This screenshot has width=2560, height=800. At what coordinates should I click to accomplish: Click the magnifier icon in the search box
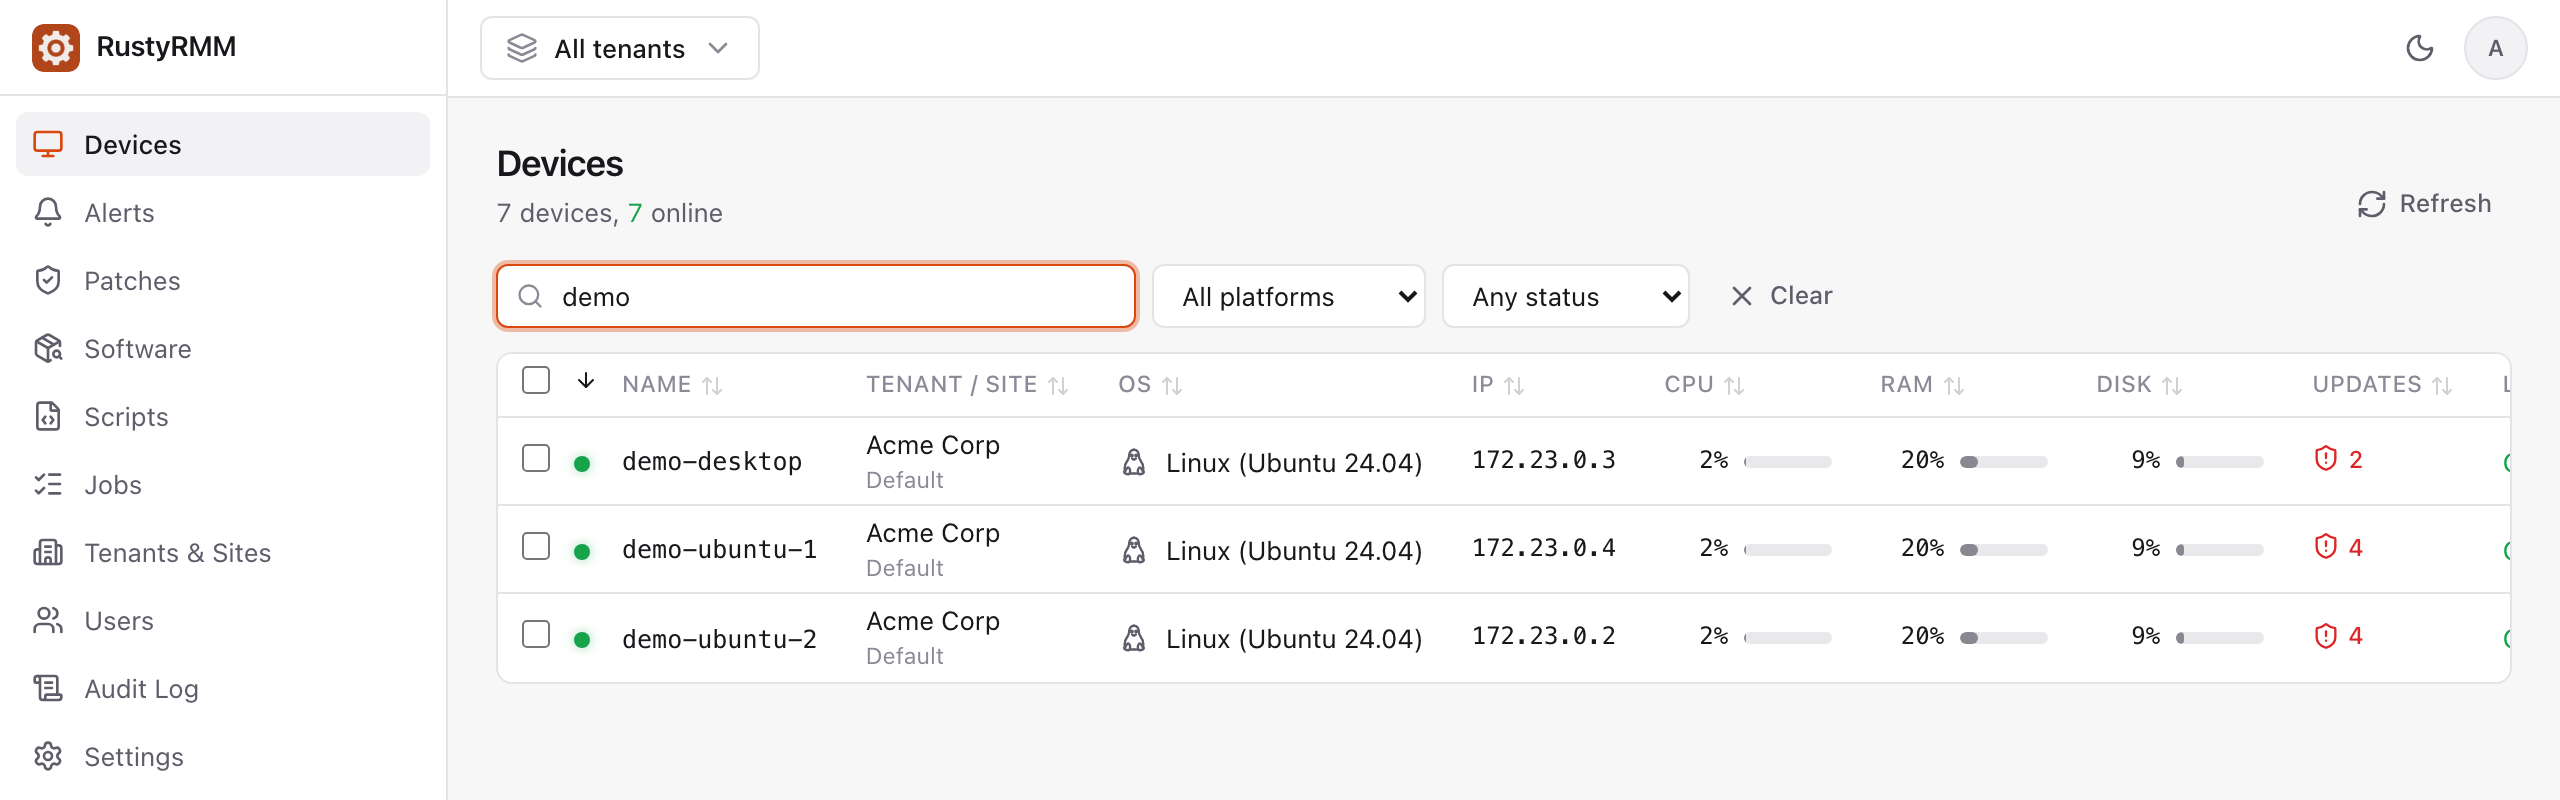530,296
